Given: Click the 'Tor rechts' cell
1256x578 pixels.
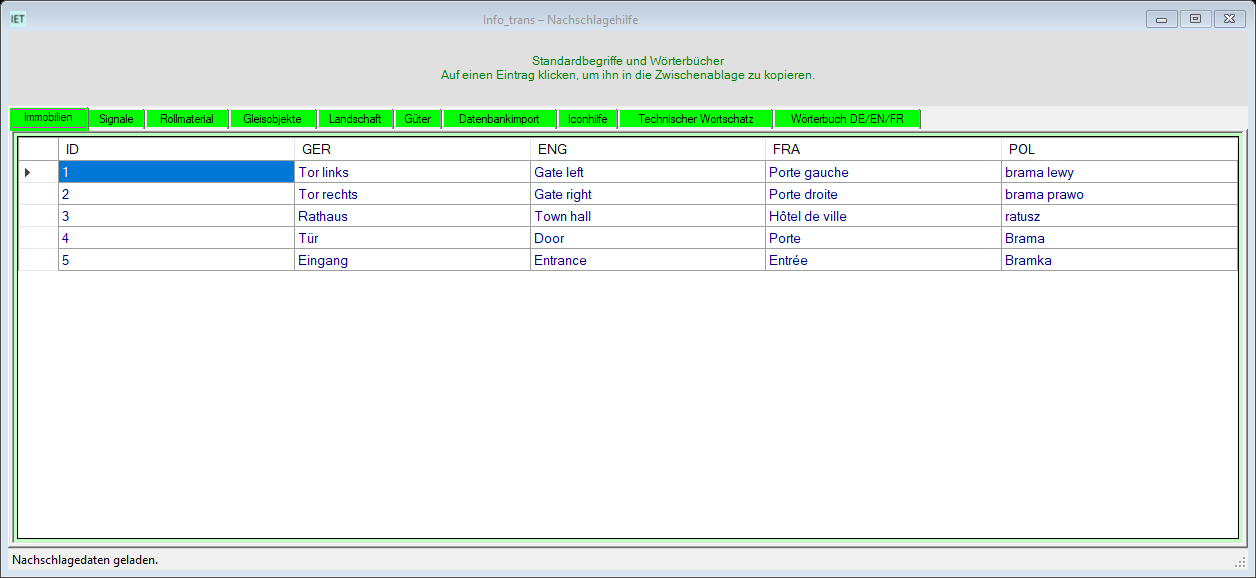Looking at the screenshot, I should (412, 194).
